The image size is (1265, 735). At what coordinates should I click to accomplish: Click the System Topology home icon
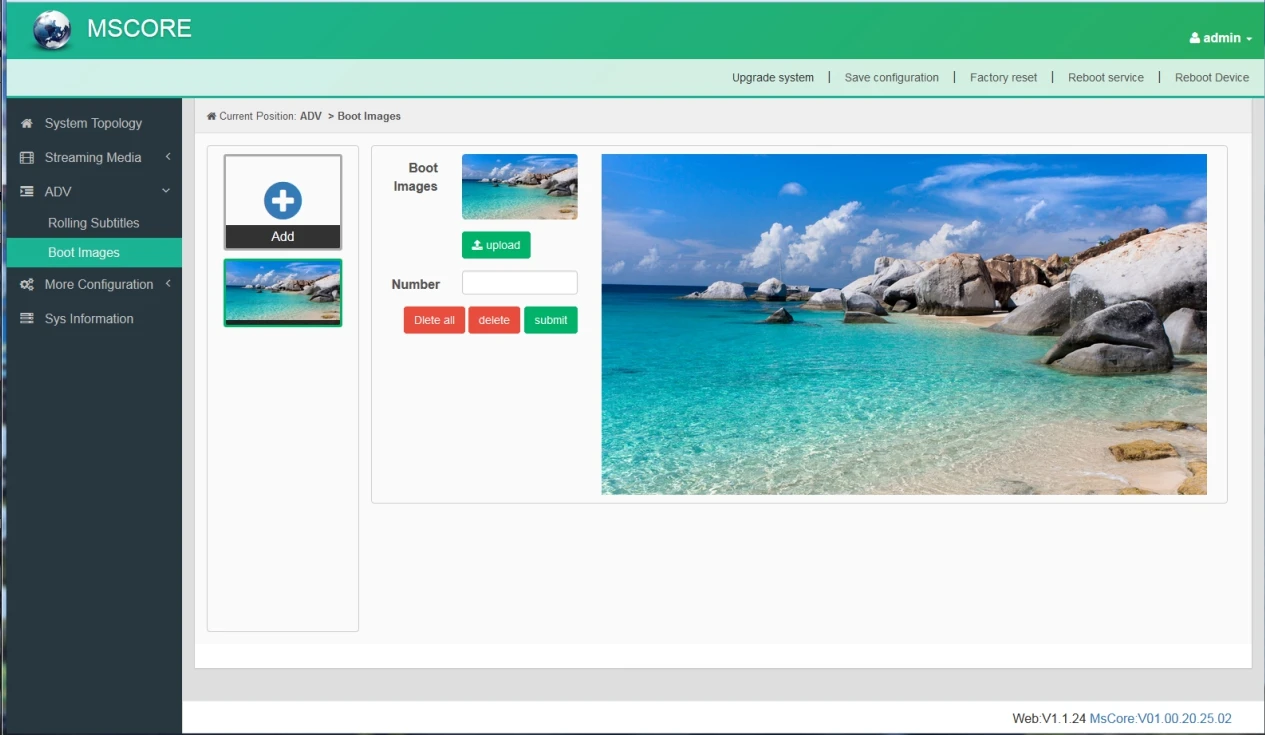(27, 123)
